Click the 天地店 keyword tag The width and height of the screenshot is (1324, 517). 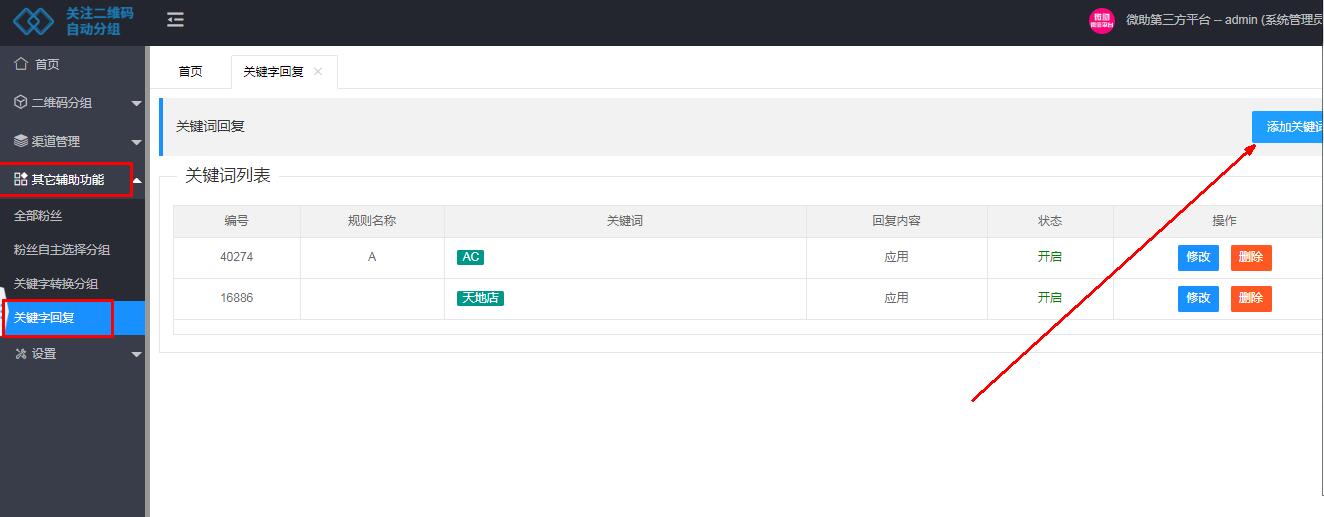pyautogui.click(x=480, y=298)
